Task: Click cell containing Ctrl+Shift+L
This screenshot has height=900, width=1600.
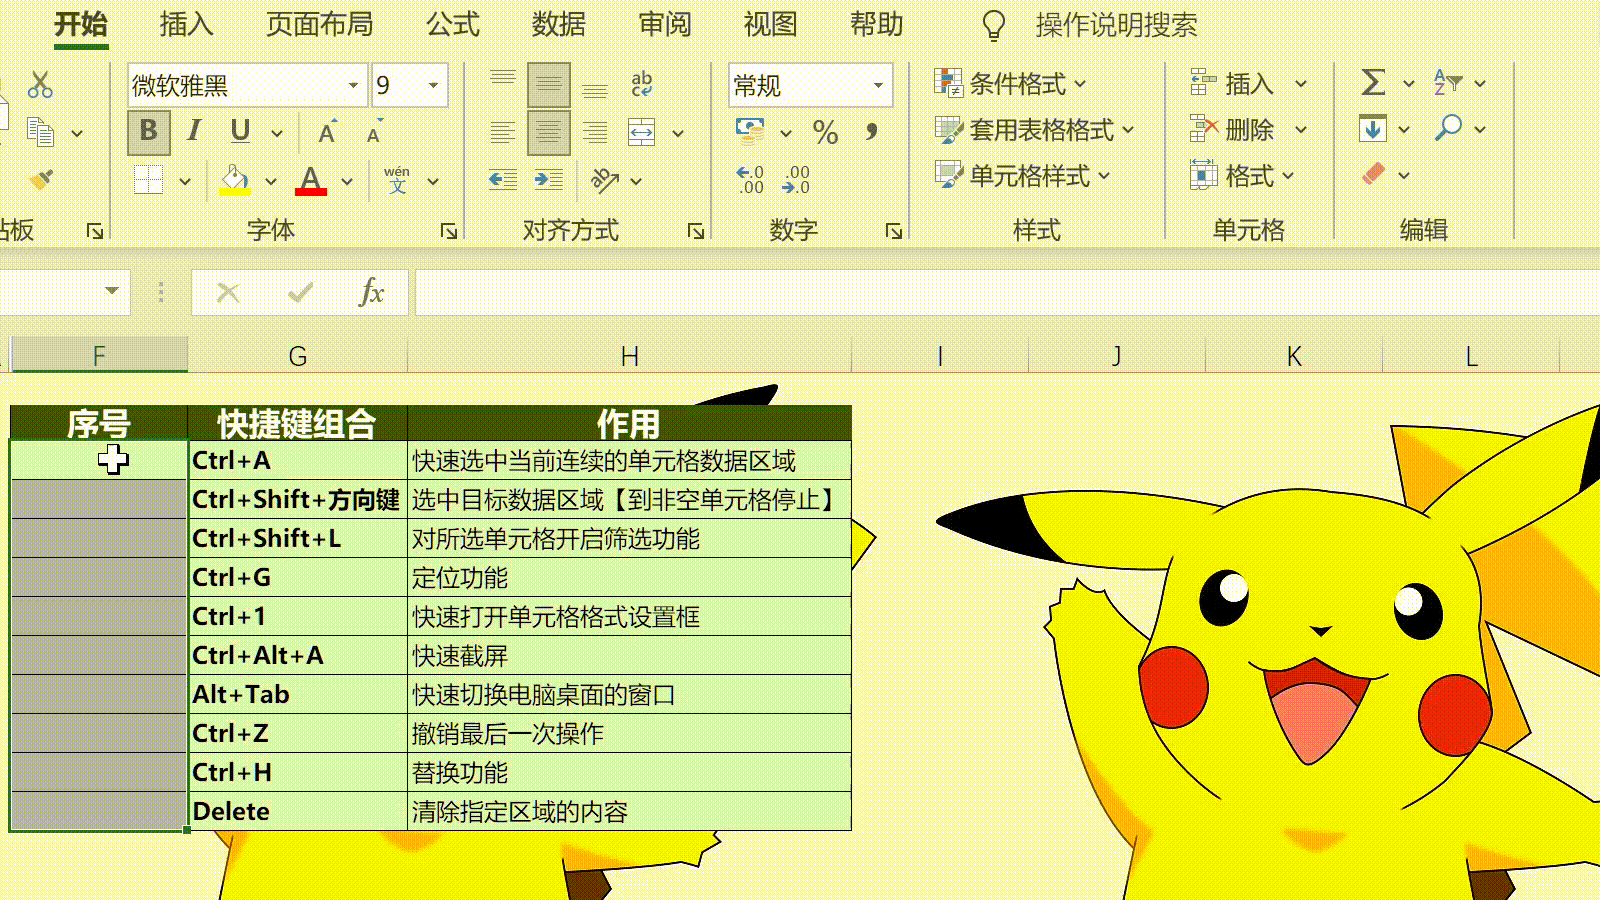Action: click(x=298, y=538)
